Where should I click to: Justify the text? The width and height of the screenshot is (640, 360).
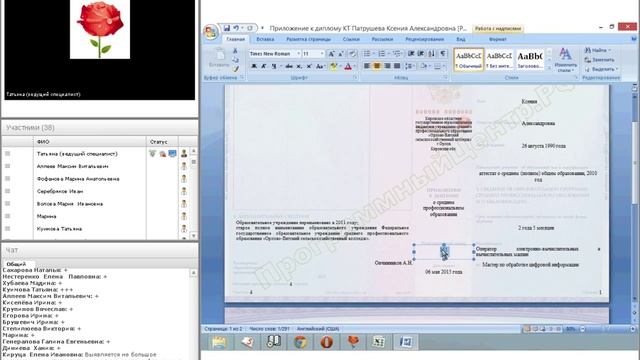pos(397,66)
